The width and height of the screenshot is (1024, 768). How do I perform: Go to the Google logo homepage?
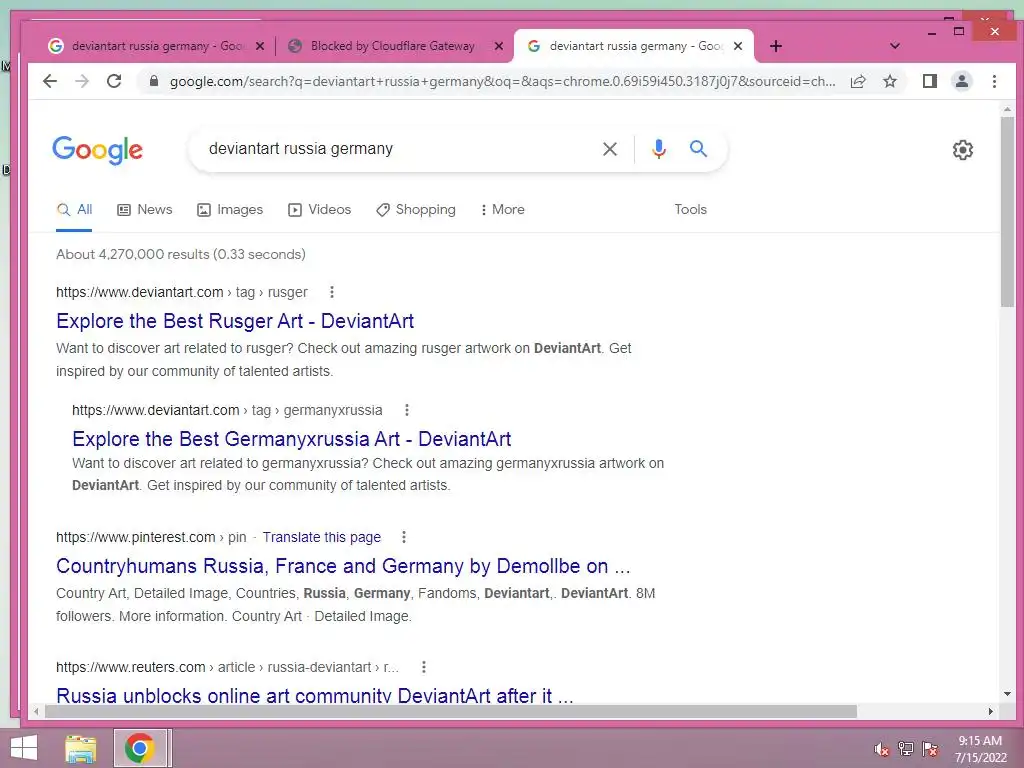[97, 150]
